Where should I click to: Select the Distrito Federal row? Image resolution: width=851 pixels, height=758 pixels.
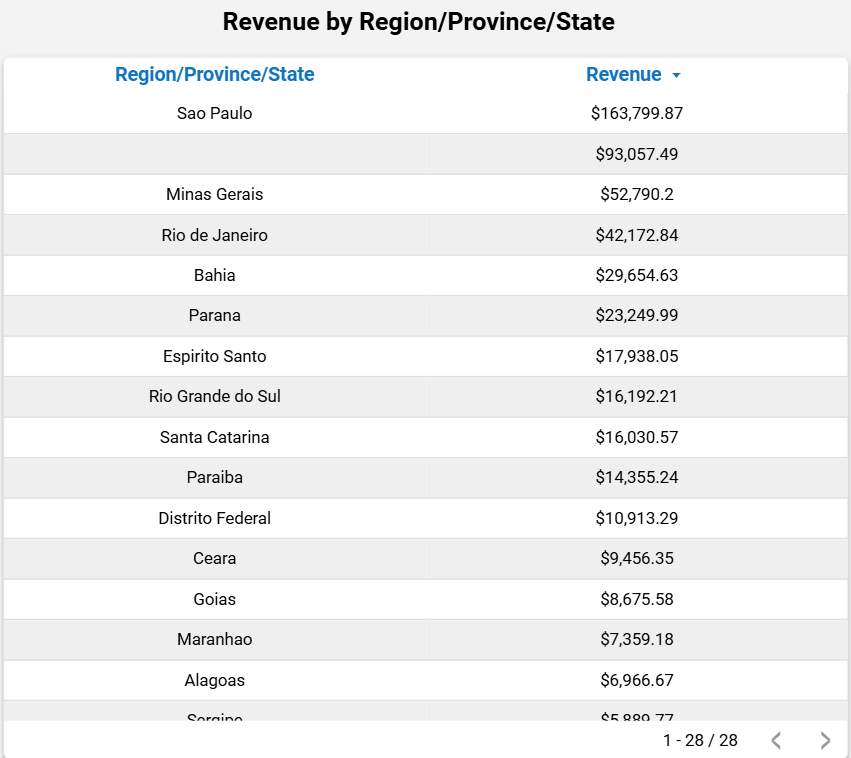click(x=214, y=518)
